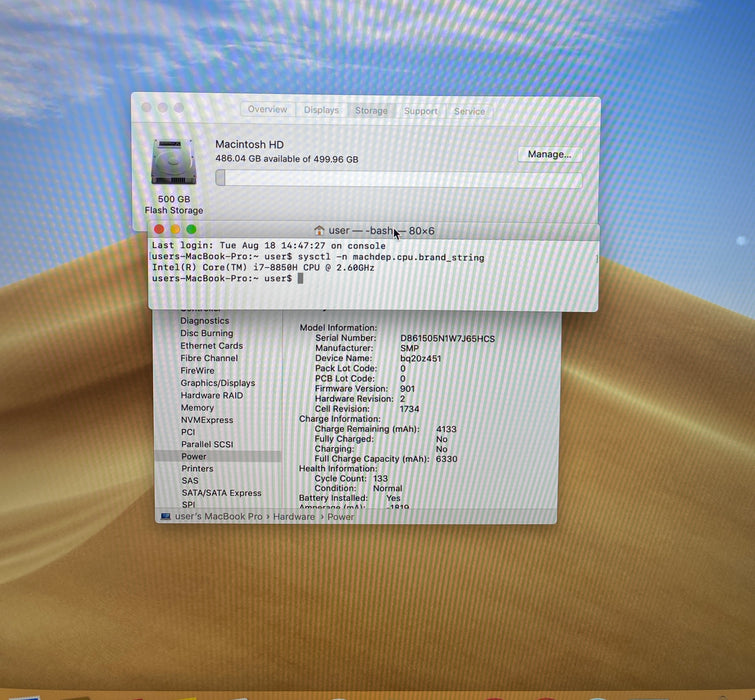Select PCI in sidebar

point(188,432)
